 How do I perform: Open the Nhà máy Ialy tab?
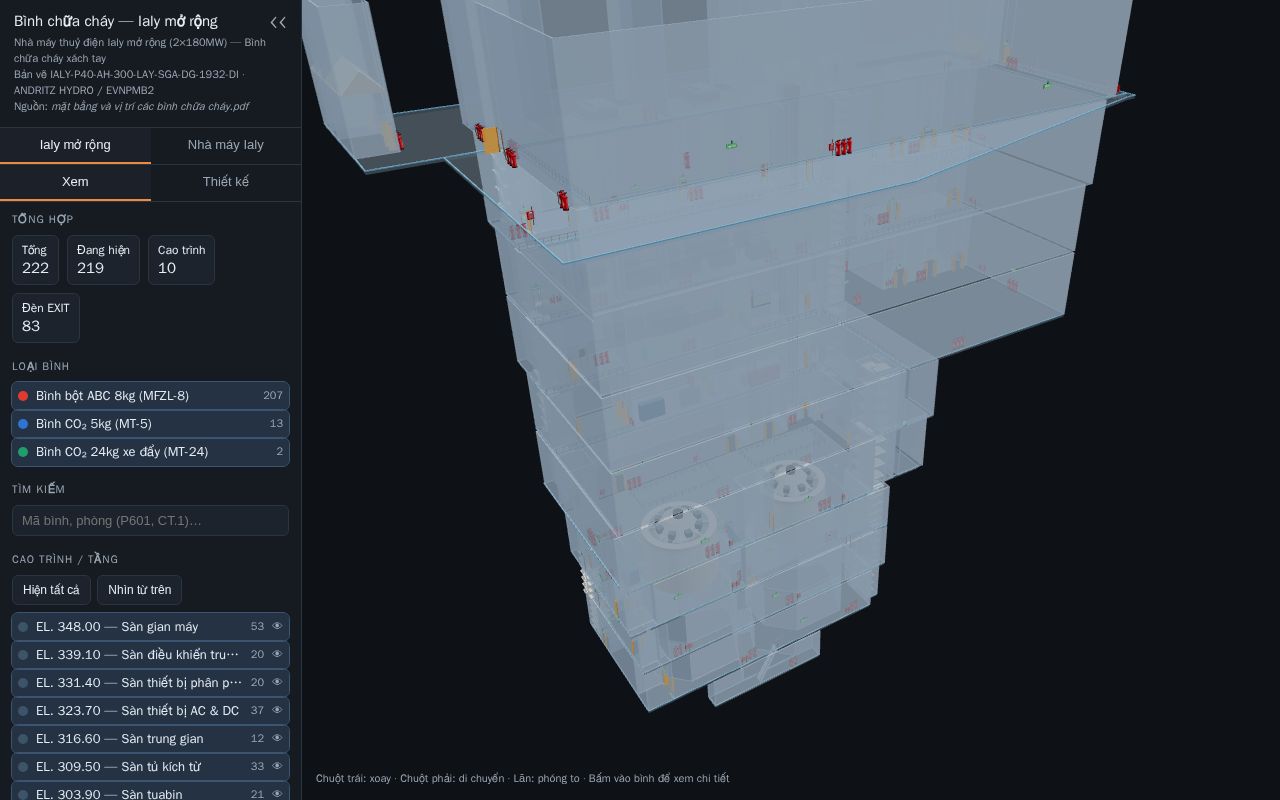pos(226,145)
